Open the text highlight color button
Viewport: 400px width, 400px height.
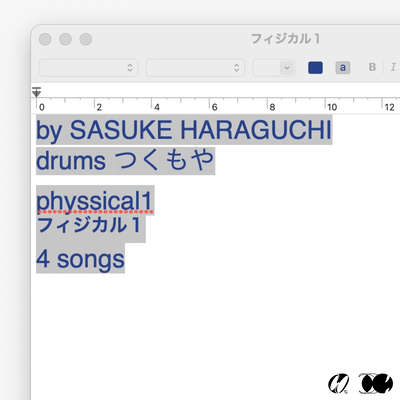pos(343,68)
